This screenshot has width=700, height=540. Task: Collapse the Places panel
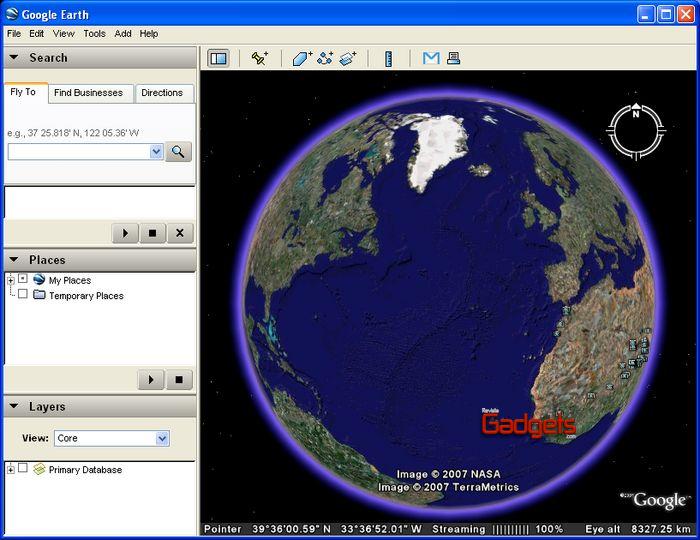14,260
